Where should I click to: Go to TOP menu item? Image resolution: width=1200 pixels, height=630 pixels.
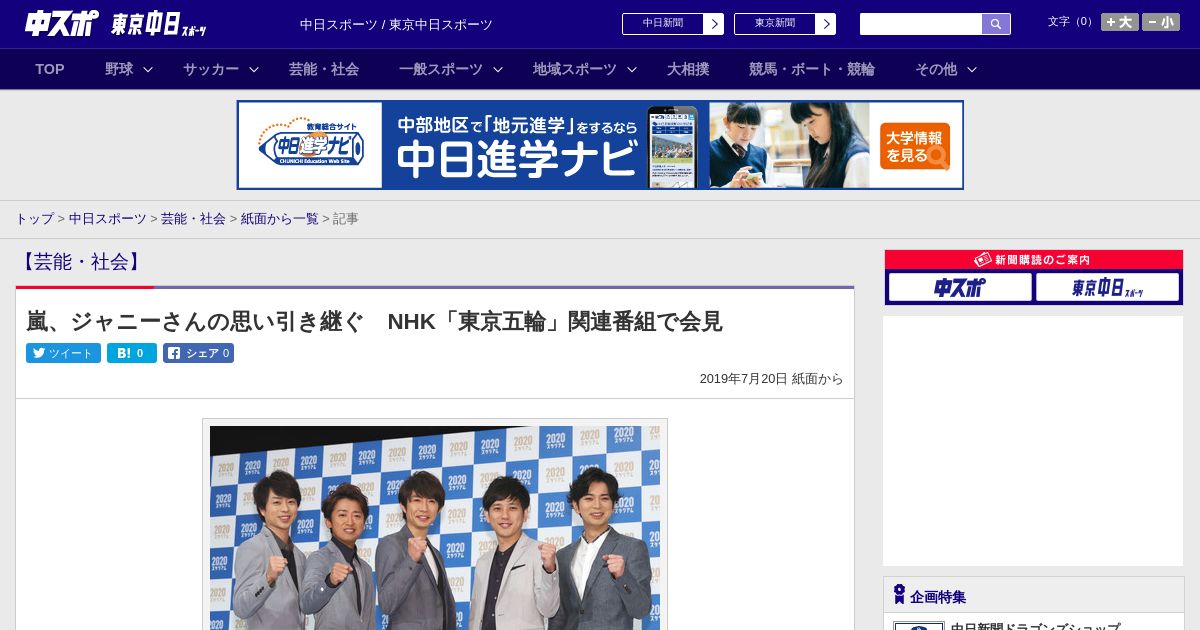pyautogui.click(x=50, y=69)
